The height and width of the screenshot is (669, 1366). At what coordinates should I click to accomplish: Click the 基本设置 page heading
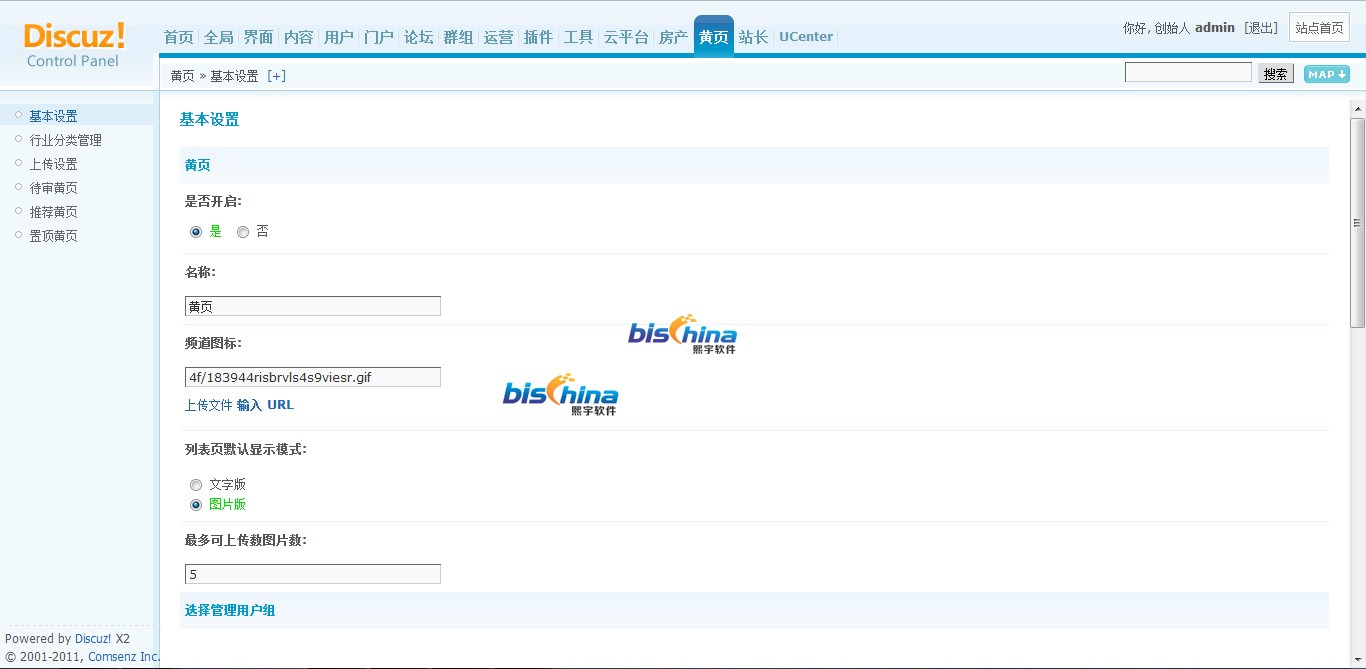click(209, 120)
